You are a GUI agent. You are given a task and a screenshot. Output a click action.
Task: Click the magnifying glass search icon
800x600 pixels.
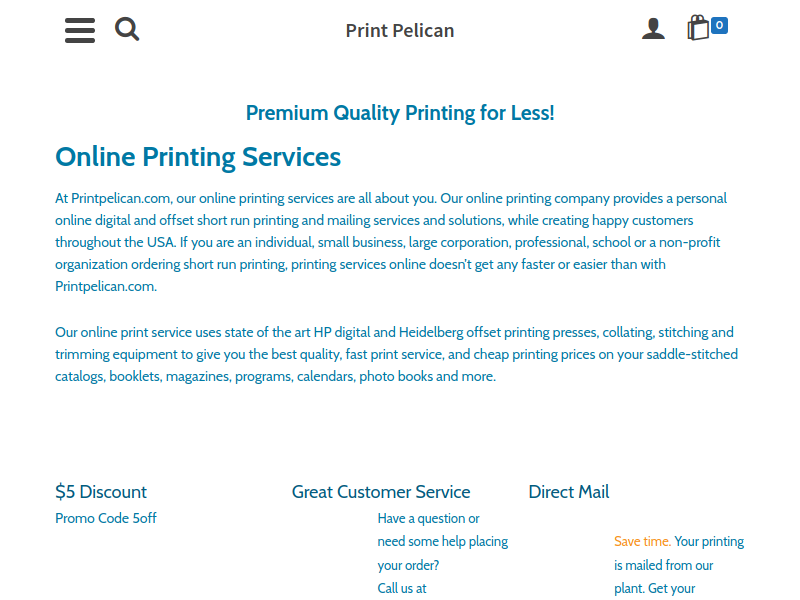pos(127,29)
